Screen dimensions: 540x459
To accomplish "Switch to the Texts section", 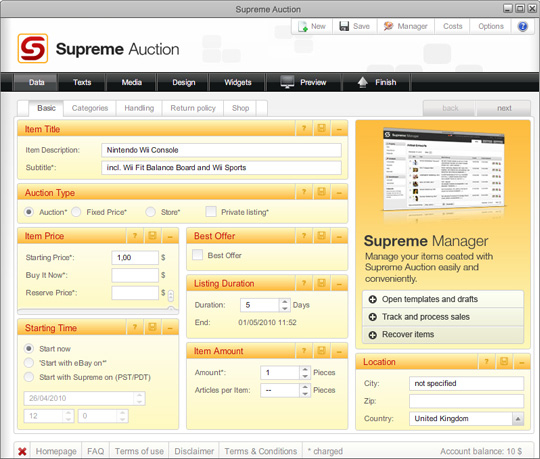I will (82, 82).
